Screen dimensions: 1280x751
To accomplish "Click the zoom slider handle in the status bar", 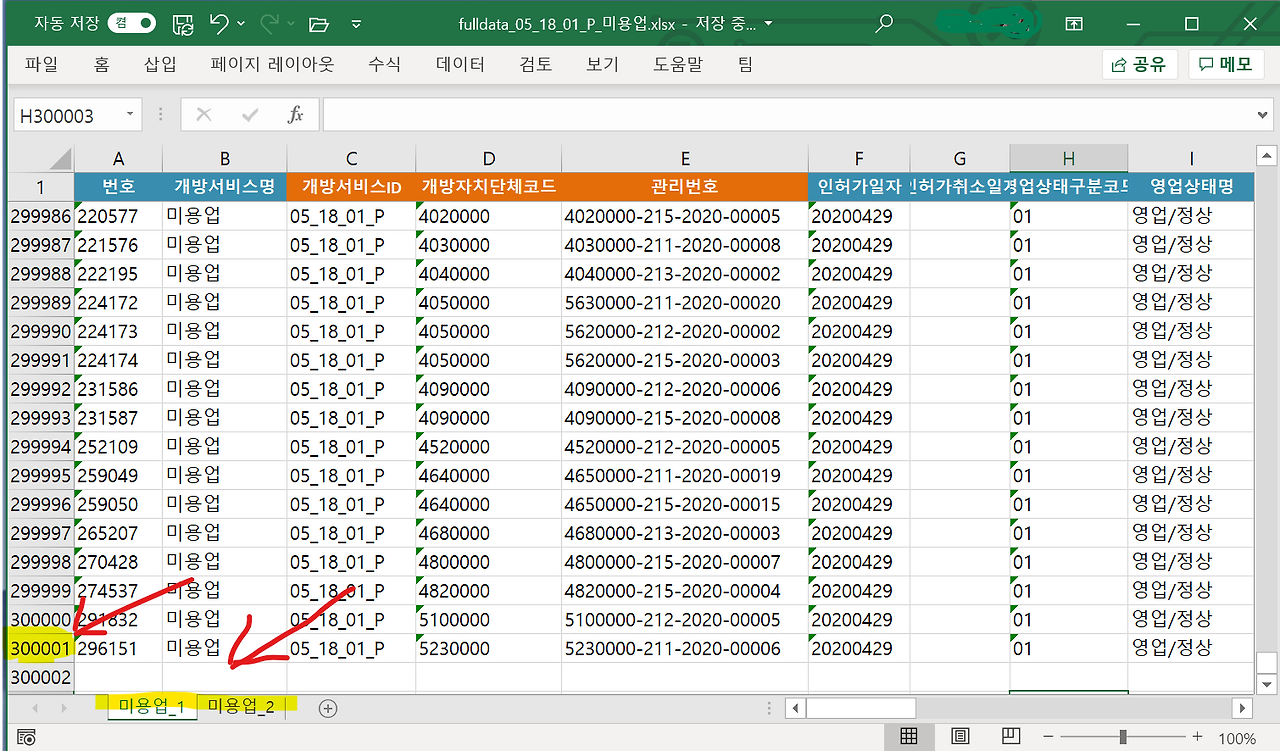I will [x=1124, y=738].
